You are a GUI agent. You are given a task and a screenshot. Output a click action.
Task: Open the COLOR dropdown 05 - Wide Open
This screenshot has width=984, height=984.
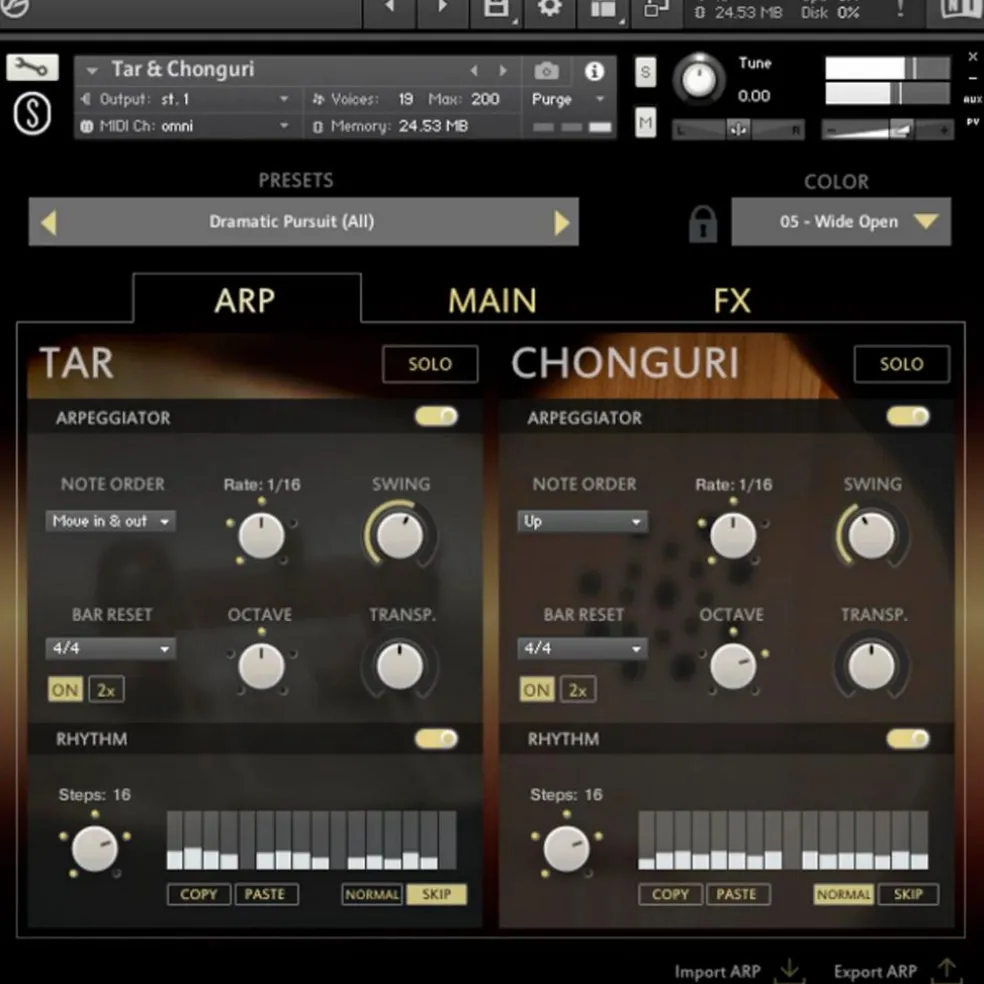pos(841,222)
